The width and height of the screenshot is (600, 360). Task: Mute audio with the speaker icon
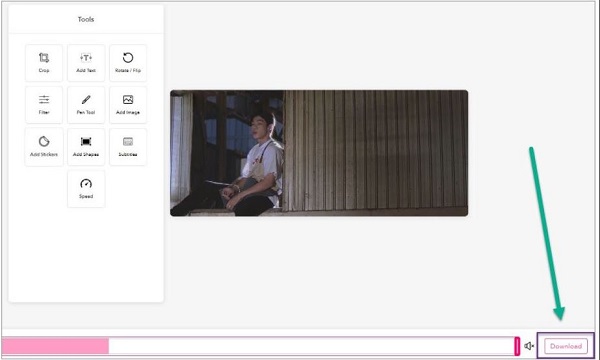pyautogui.click(x=529, y=346)
